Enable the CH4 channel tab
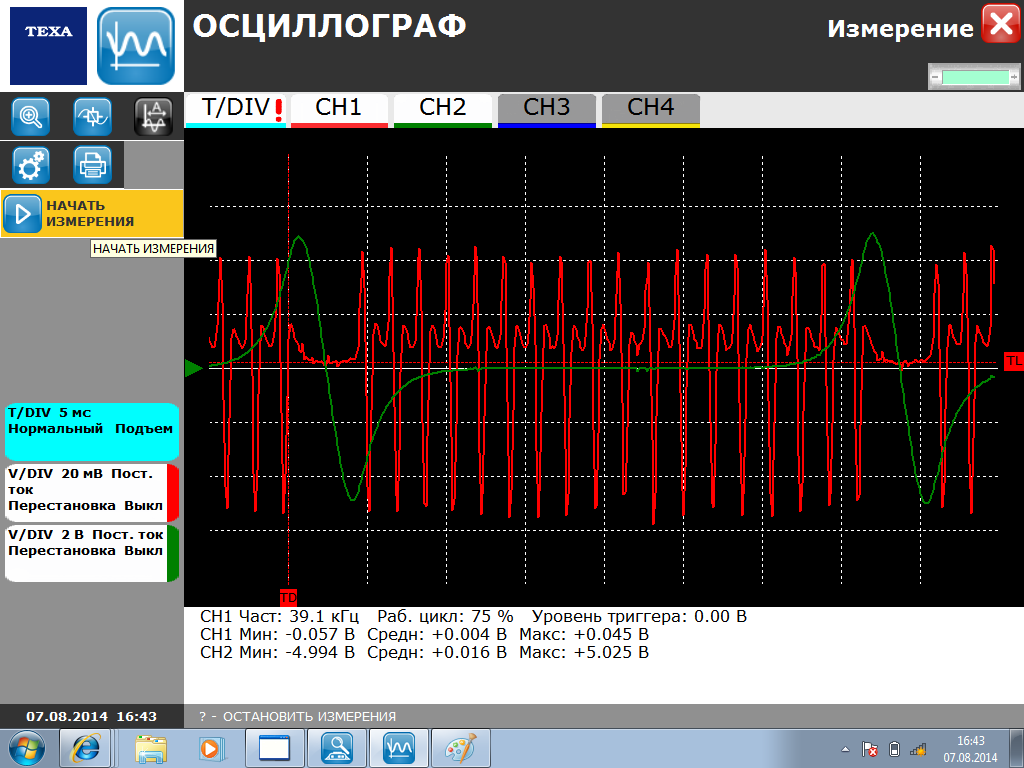 pyautogui.click(x=650, y=109)
